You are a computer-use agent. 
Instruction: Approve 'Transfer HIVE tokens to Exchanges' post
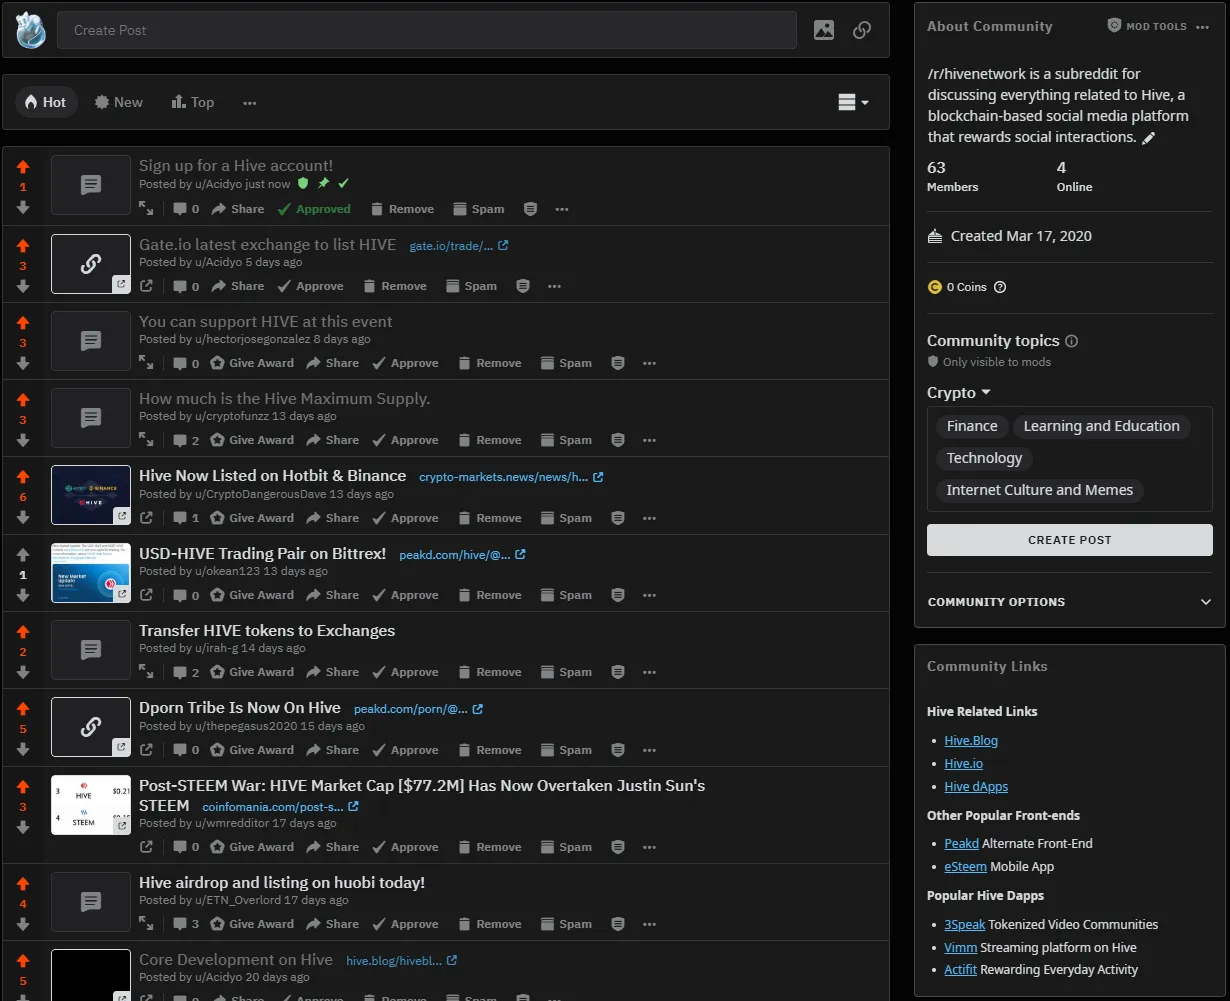pyautogui.click(x=405, y=672)
